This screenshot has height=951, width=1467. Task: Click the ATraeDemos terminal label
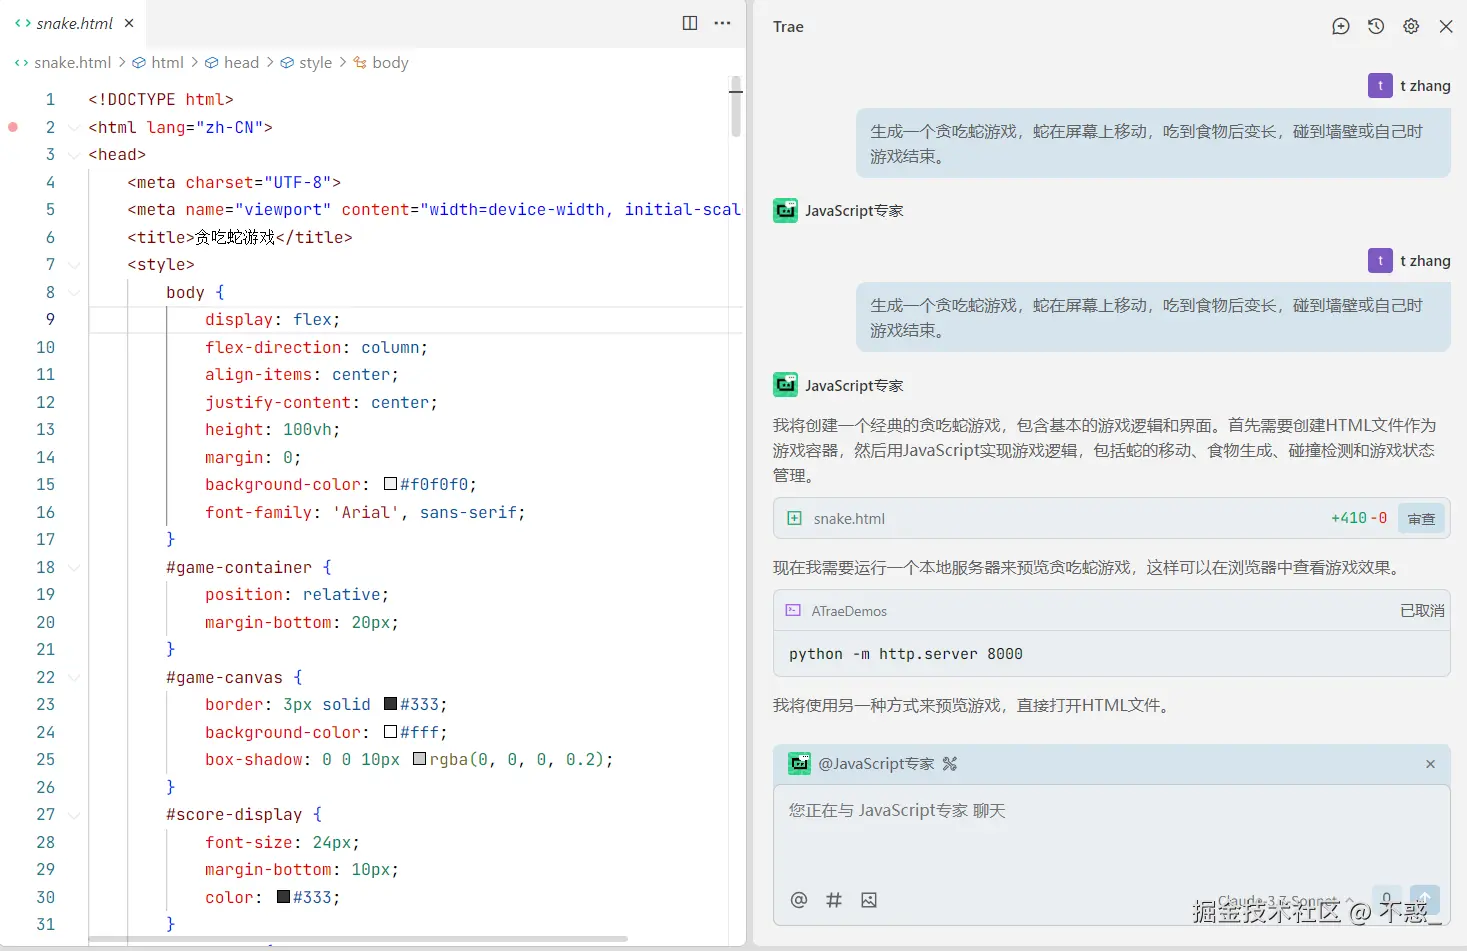849,610
